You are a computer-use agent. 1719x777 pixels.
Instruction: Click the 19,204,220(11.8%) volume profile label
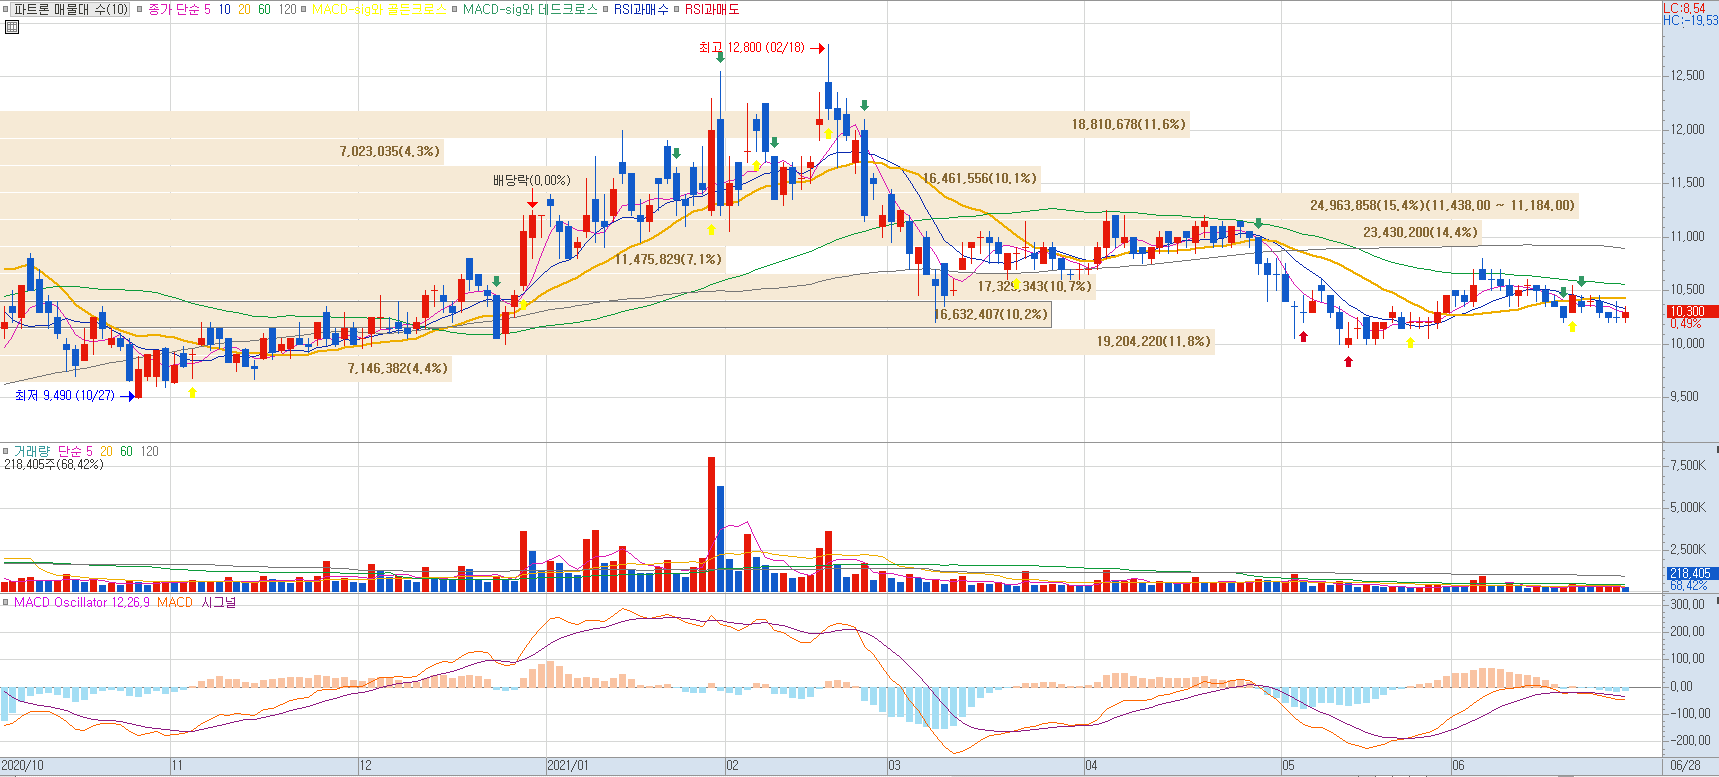click(x=1154, y=341)
